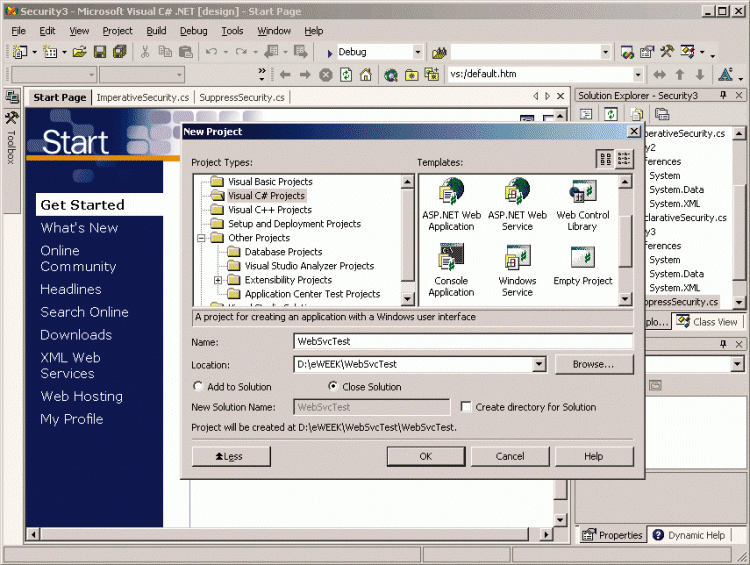750x565 pixels.
Task: Click the Search web globe icon
Action: 391,75
